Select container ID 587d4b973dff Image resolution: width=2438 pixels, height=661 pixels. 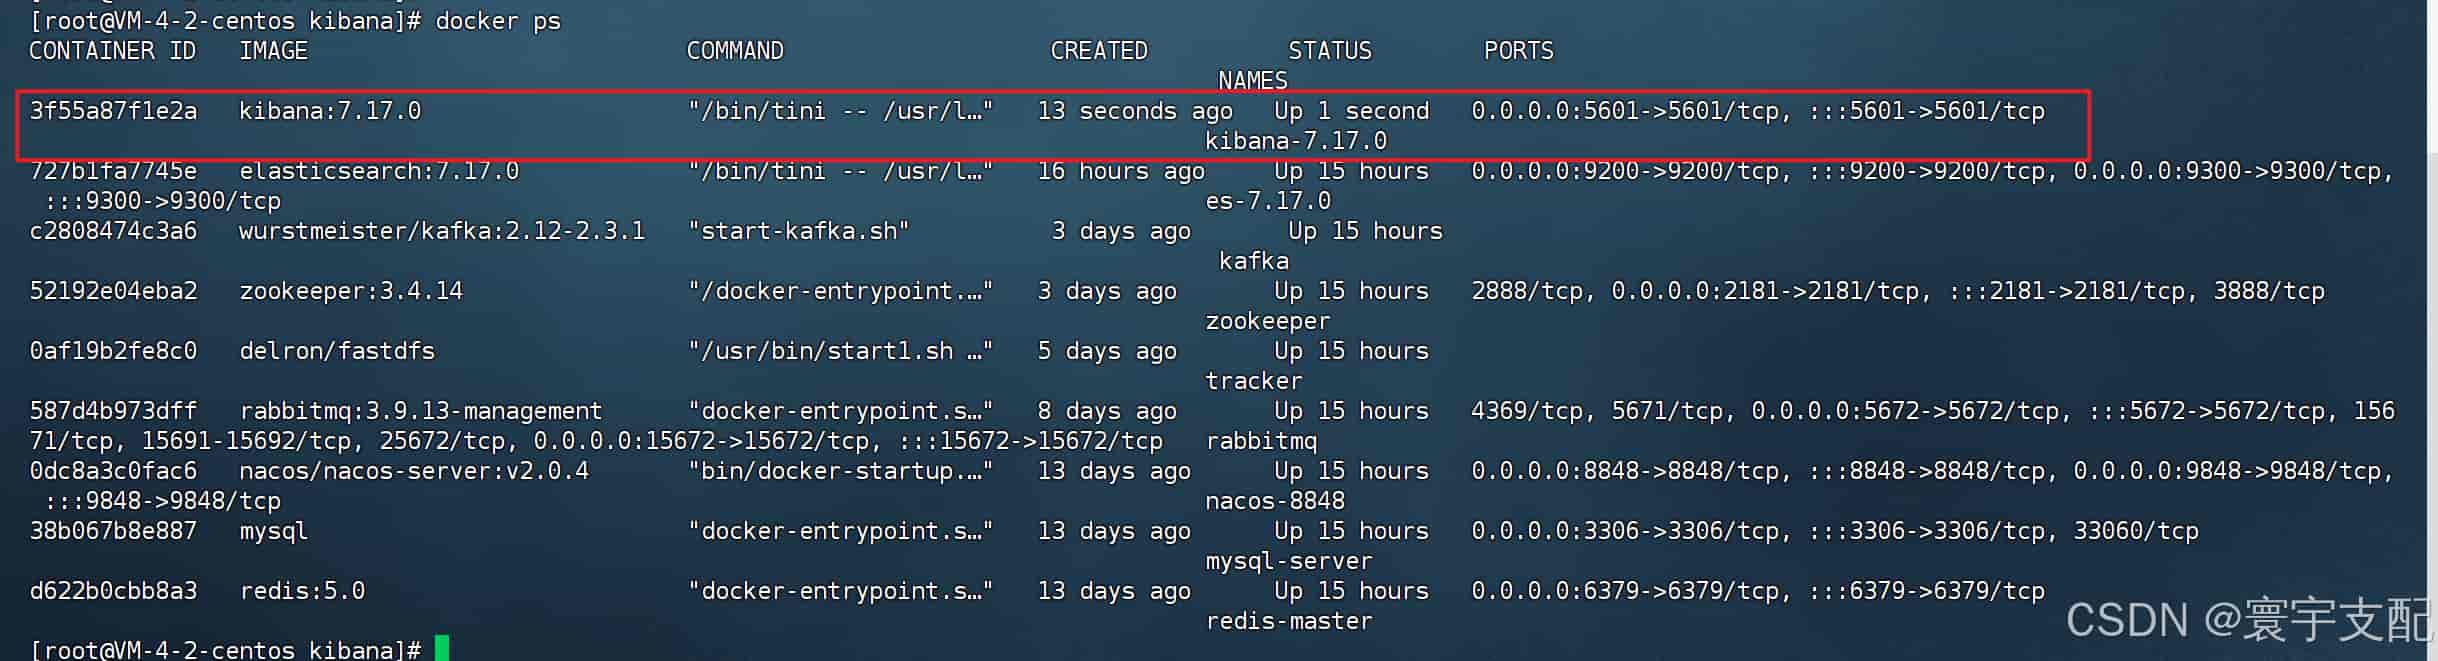pos(113,411)
